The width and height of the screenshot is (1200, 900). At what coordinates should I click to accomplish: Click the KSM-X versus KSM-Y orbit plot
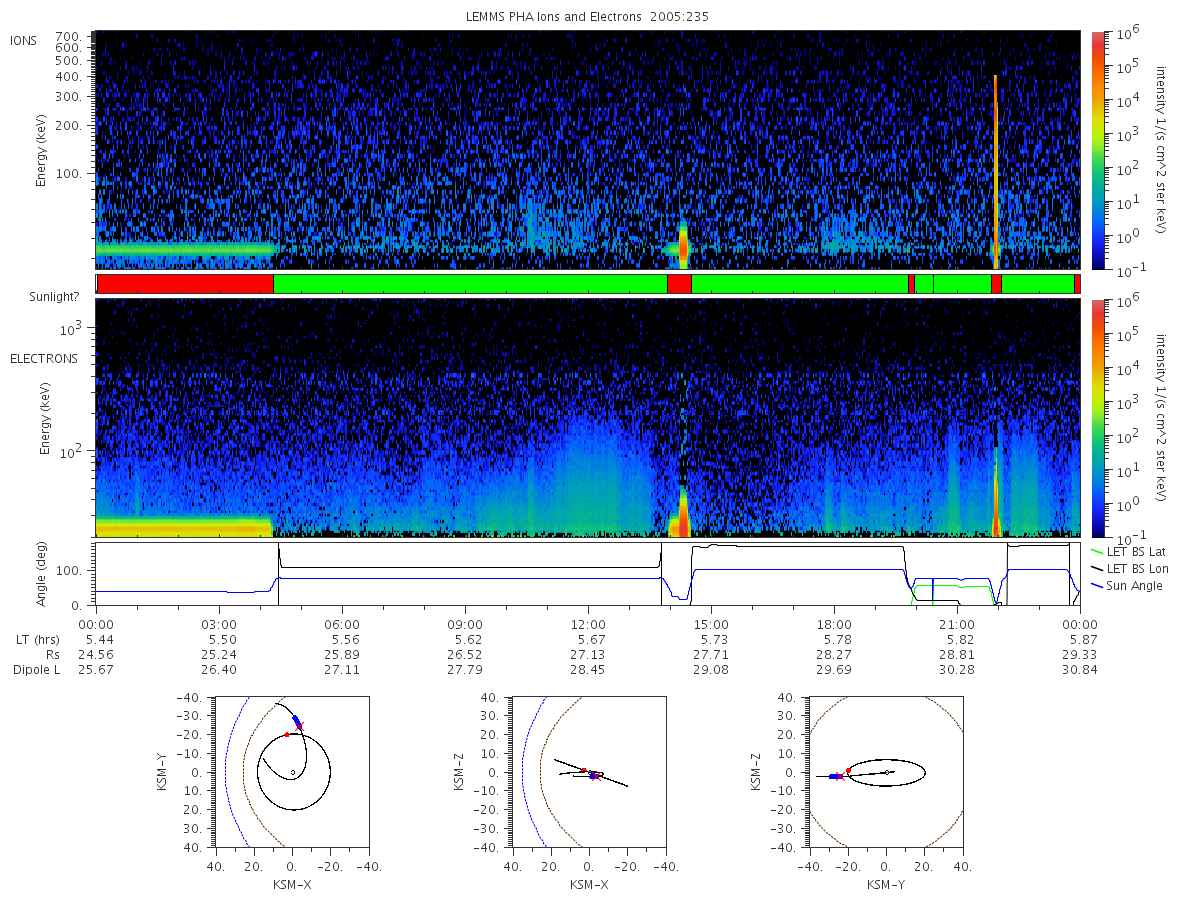tap(291, 772)
